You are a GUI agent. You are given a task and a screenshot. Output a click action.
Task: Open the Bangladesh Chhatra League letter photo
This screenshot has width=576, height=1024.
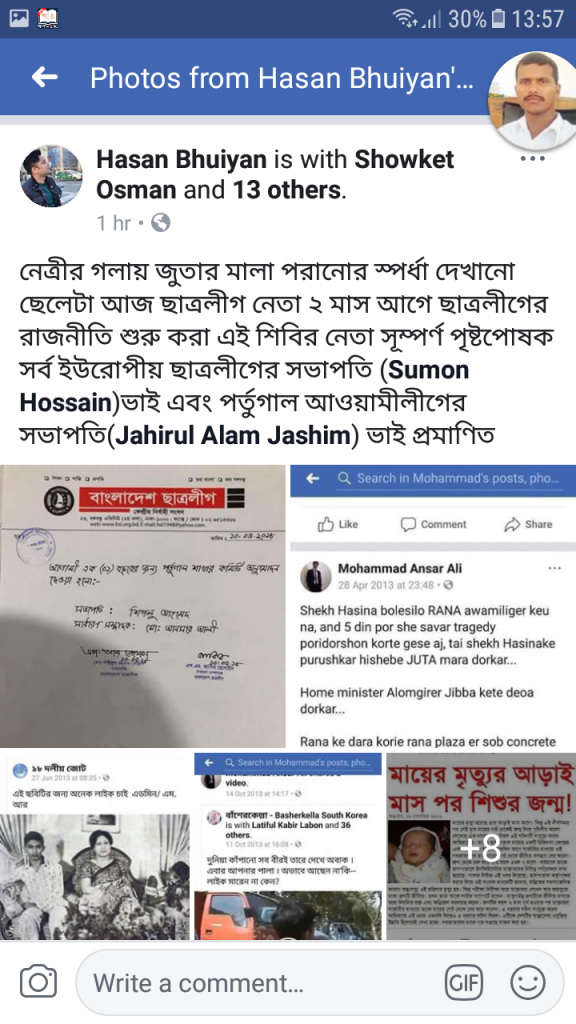pos(142,606)
